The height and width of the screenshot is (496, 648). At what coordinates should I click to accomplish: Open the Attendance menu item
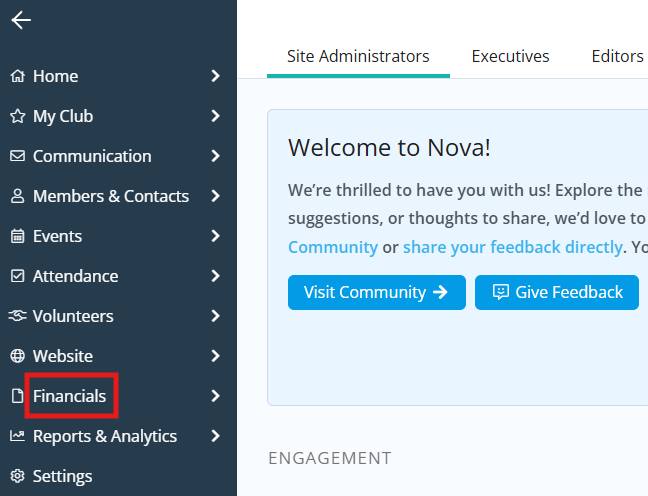pyautogui.click(x=76, y=276)
